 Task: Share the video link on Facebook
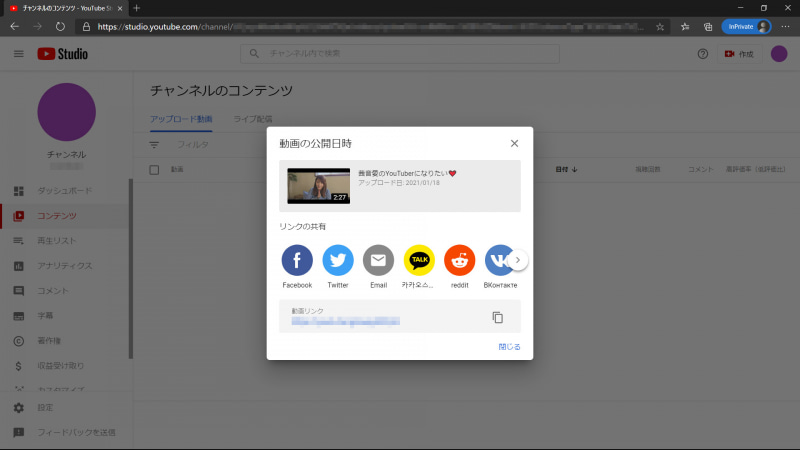(297, 260)
